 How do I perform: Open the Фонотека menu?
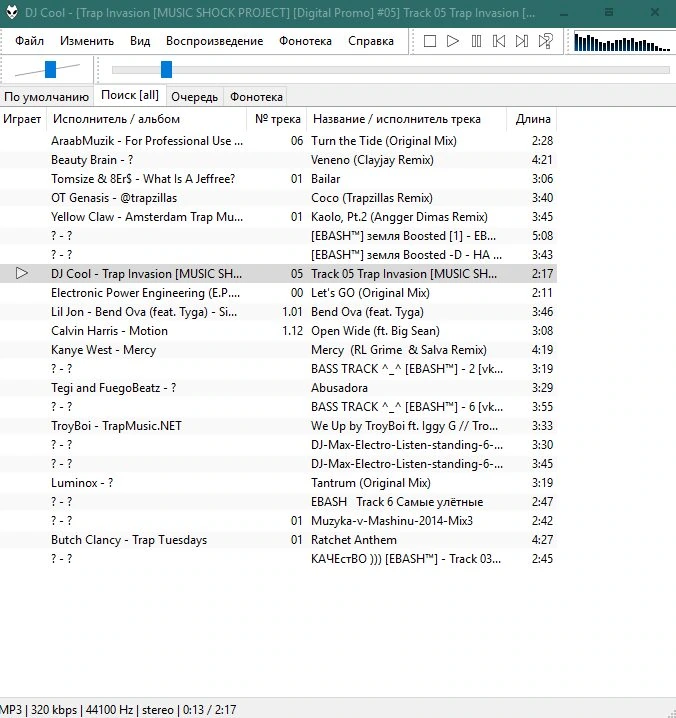pyautogui.click(x=305, y=41)
